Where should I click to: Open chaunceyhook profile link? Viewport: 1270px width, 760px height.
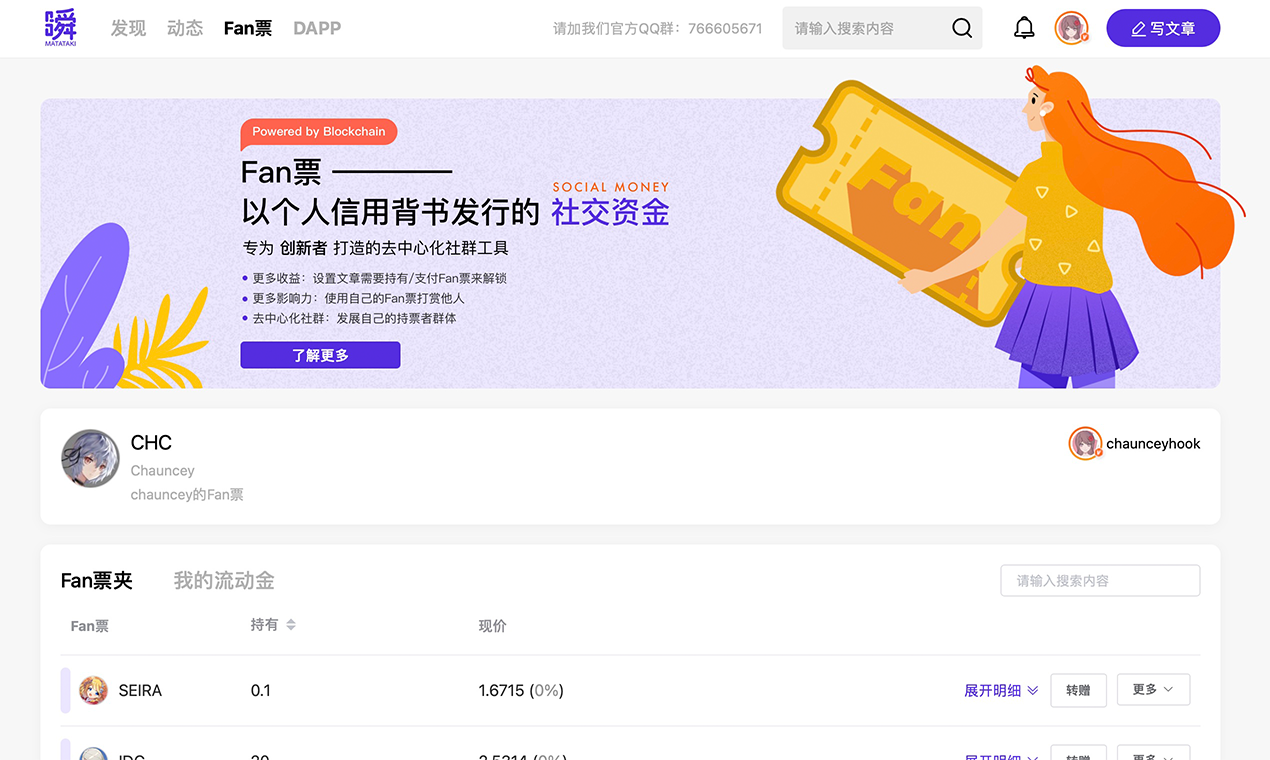1153,444
